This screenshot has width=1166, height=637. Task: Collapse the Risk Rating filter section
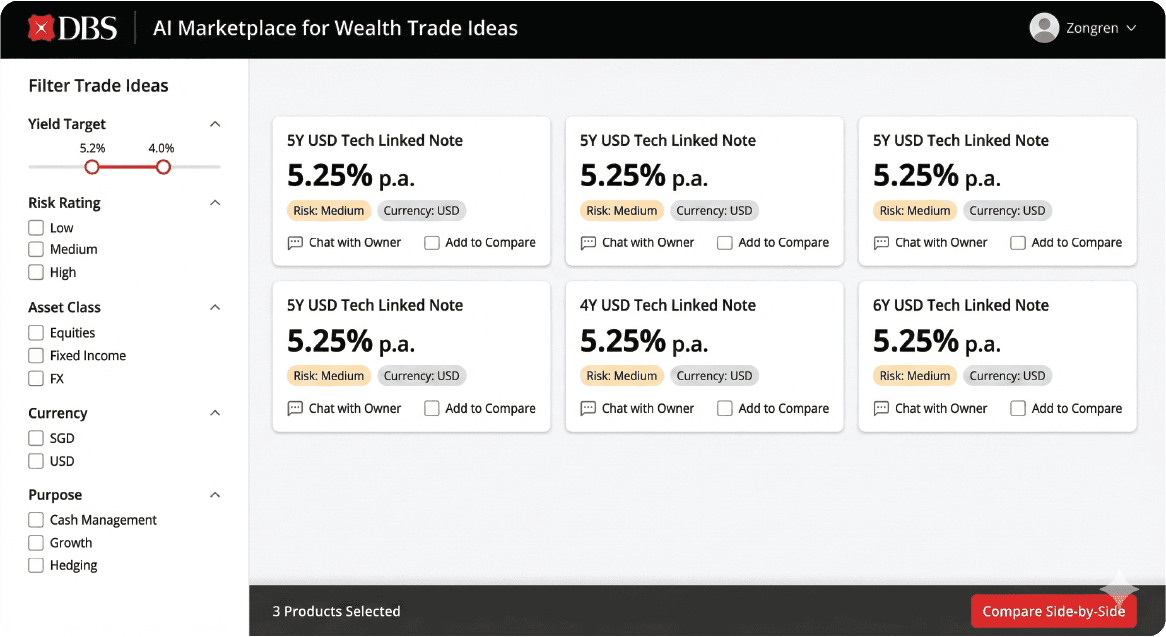(214, 203)
